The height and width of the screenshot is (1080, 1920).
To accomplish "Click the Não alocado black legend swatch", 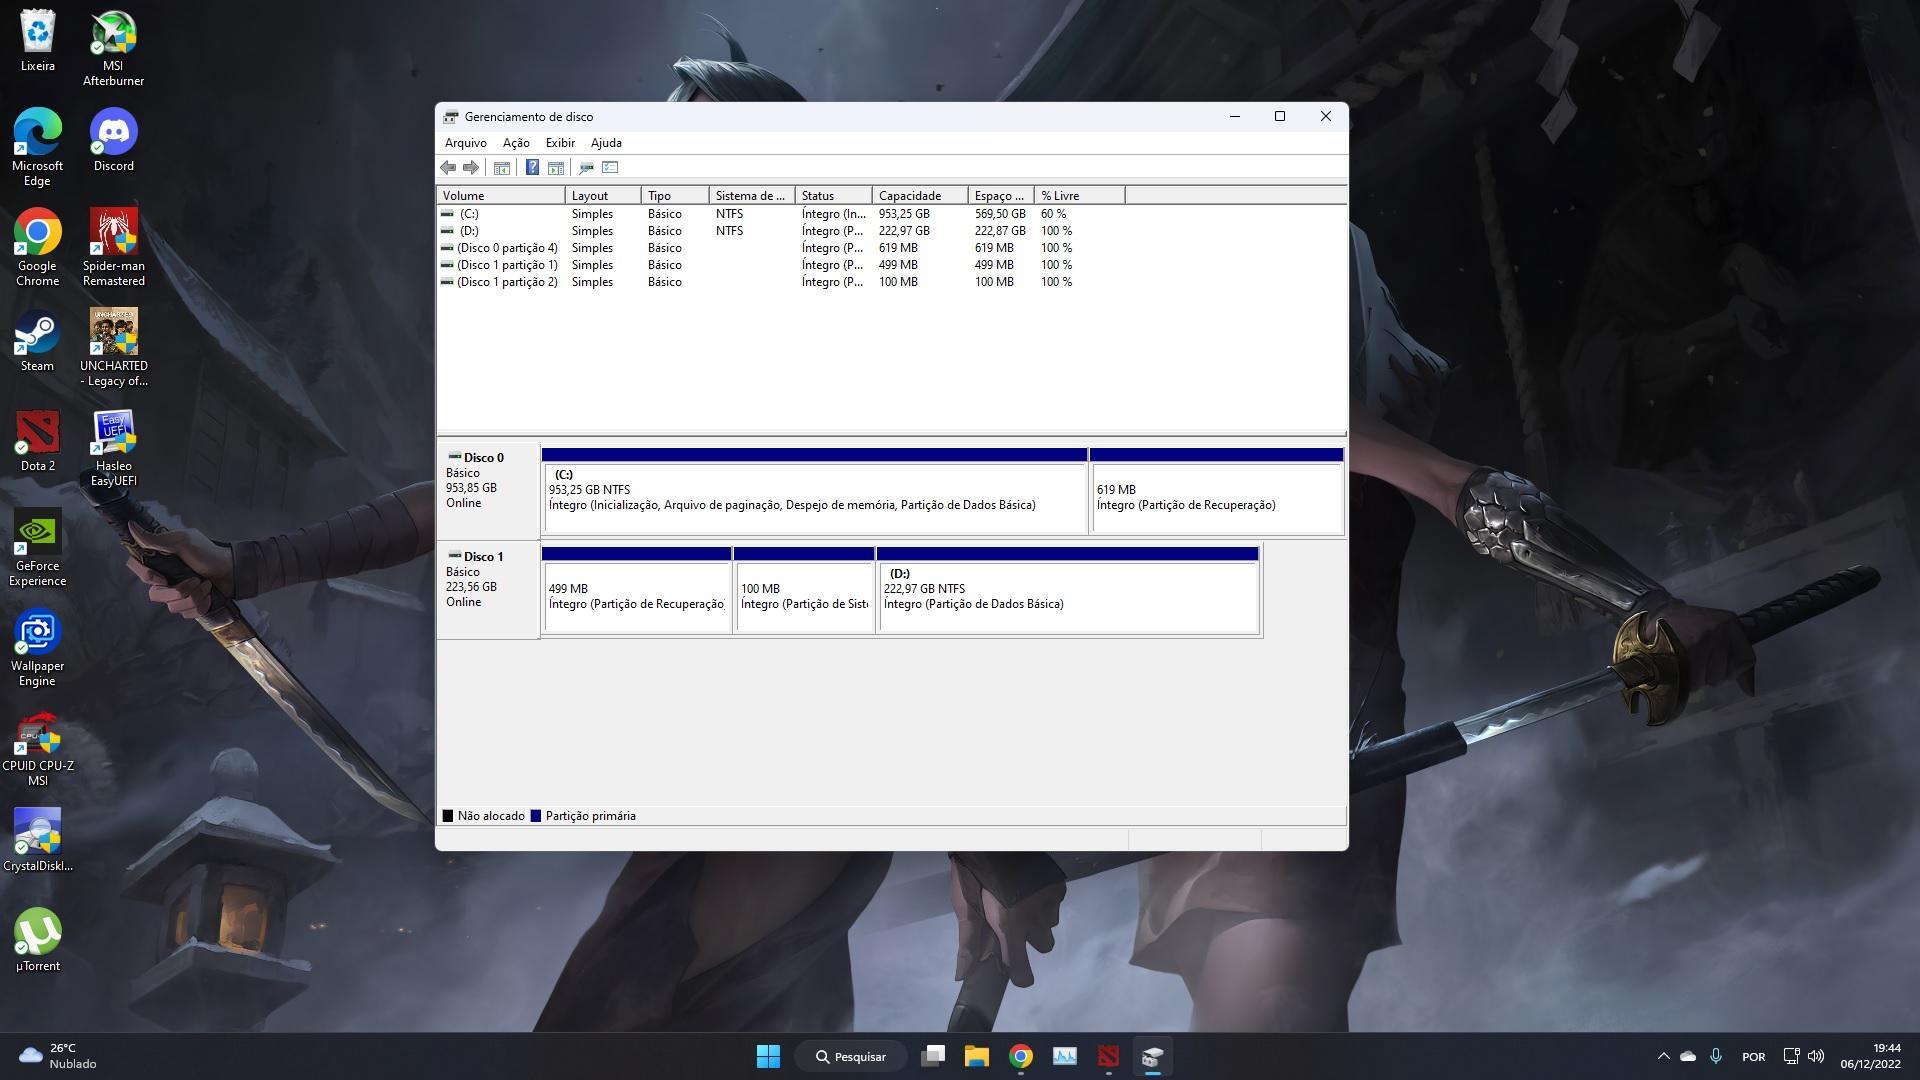I will tap(448, 816).
